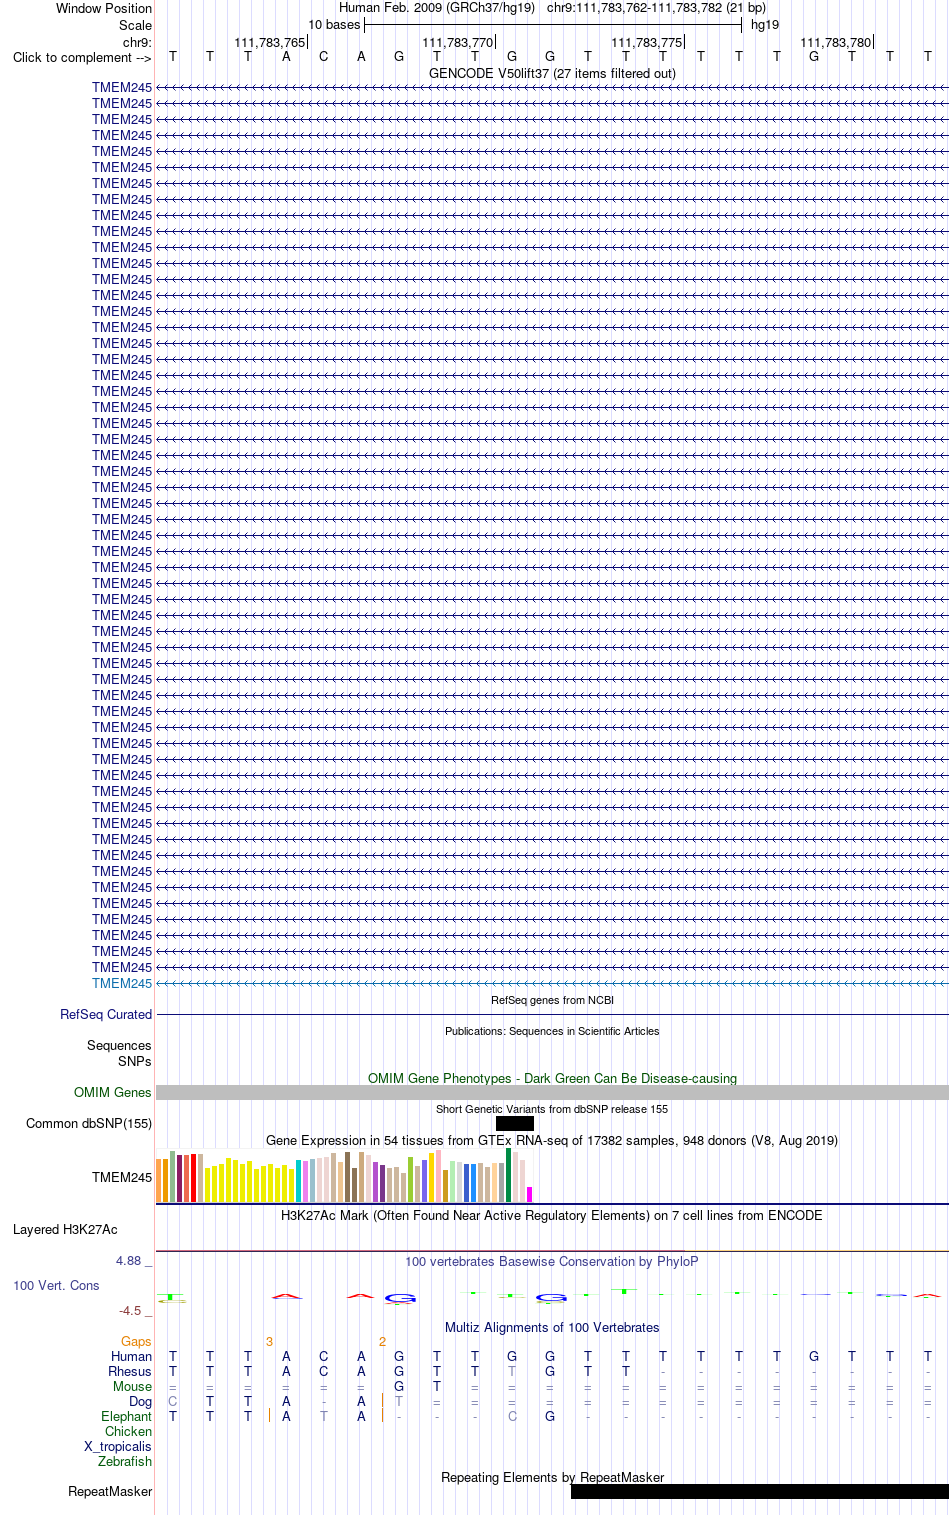Viewport: 950px width, 1515px height.
Task: Click the 'Click to complement -->' label
Action: pos(82,57)
